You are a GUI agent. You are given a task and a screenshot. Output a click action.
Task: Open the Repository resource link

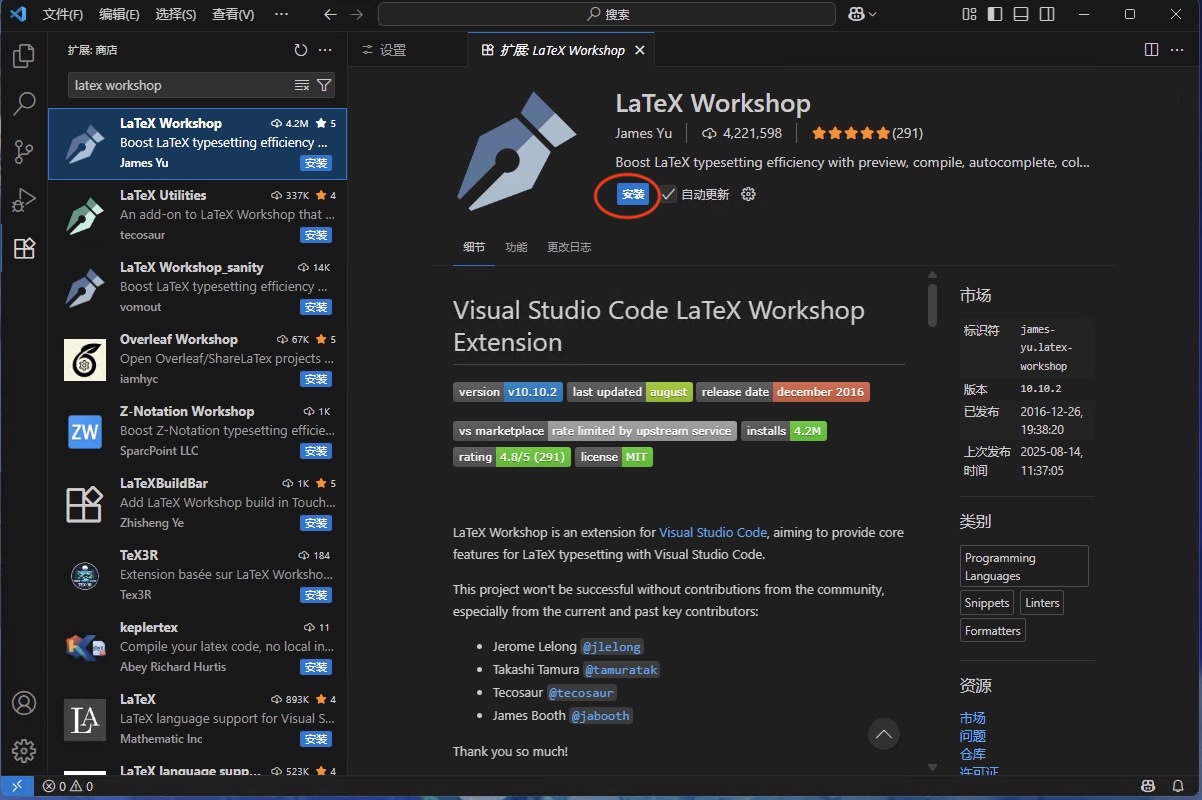click(972, 754)
